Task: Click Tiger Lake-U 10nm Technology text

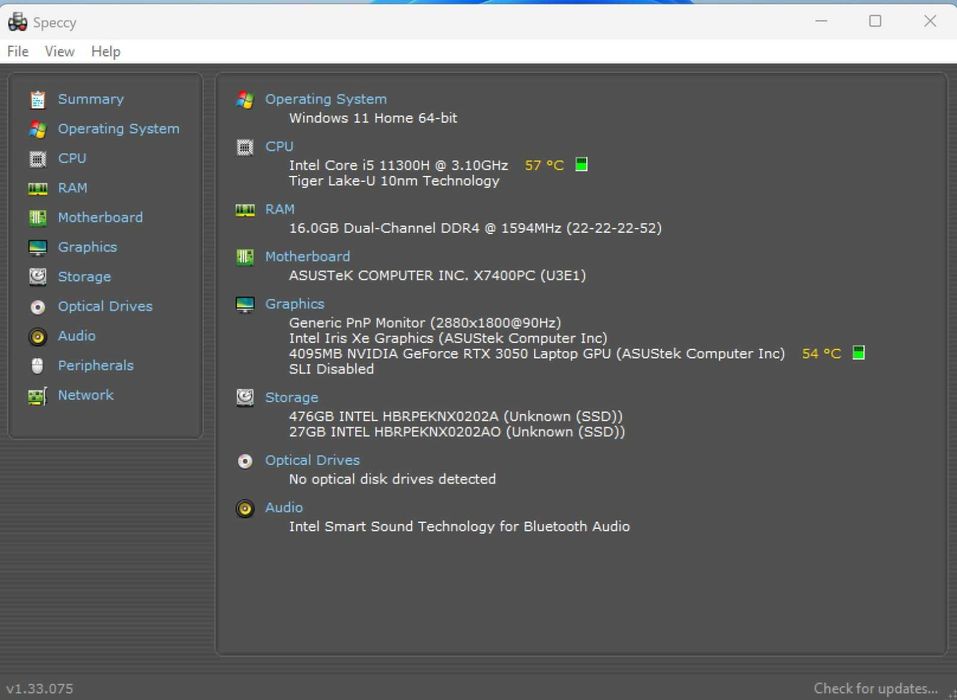Action: (x=394, y=181)
